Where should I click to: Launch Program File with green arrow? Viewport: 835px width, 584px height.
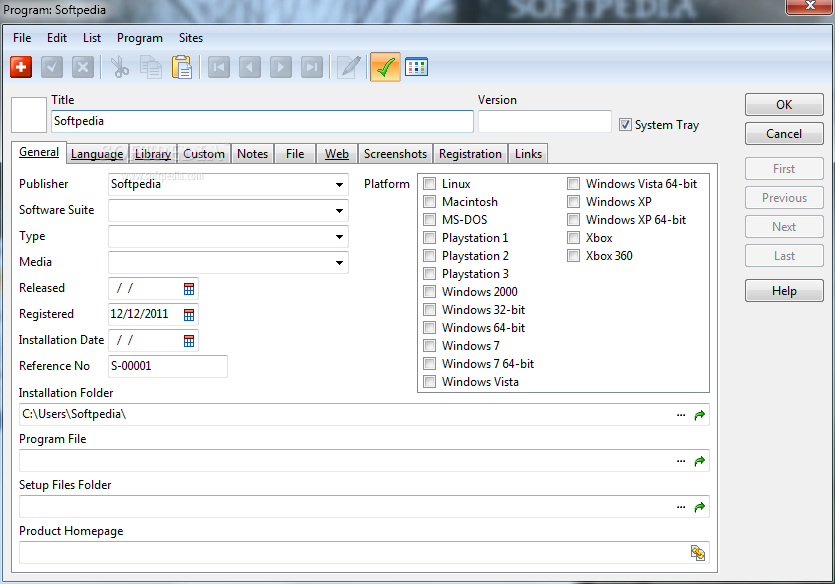coord(700,461)
